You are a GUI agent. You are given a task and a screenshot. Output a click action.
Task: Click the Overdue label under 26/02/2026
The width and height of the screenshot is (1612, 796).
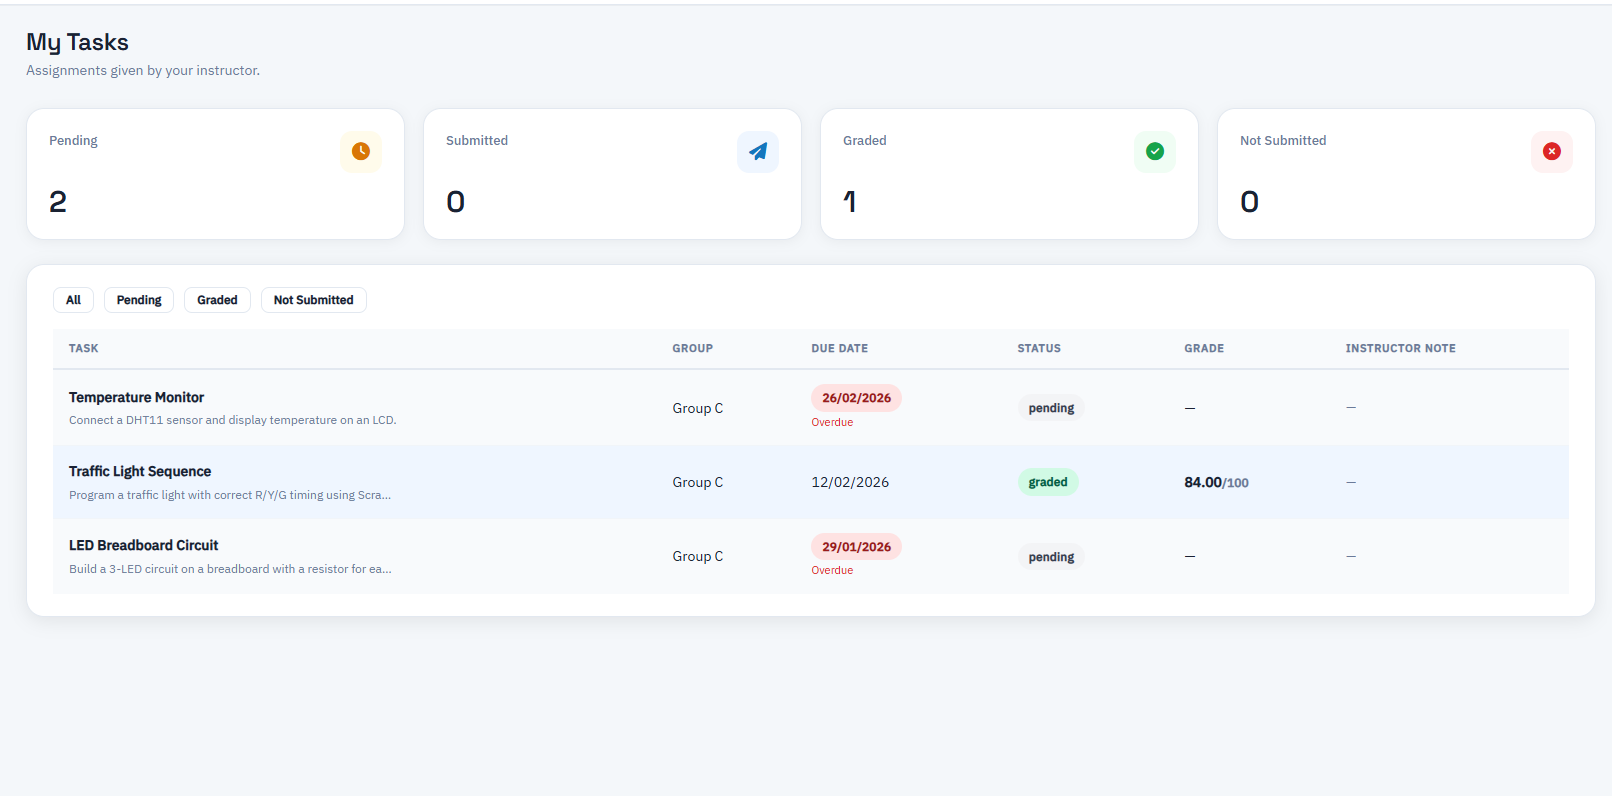[x=832, y=422]
